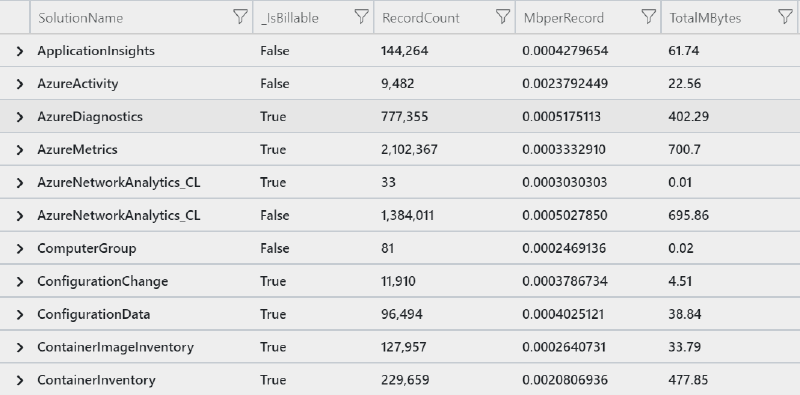The height and width of the screenshot is (395, 800).
Task: Click MbperRecord value 0.0004279654
Action: coord(565,51)
